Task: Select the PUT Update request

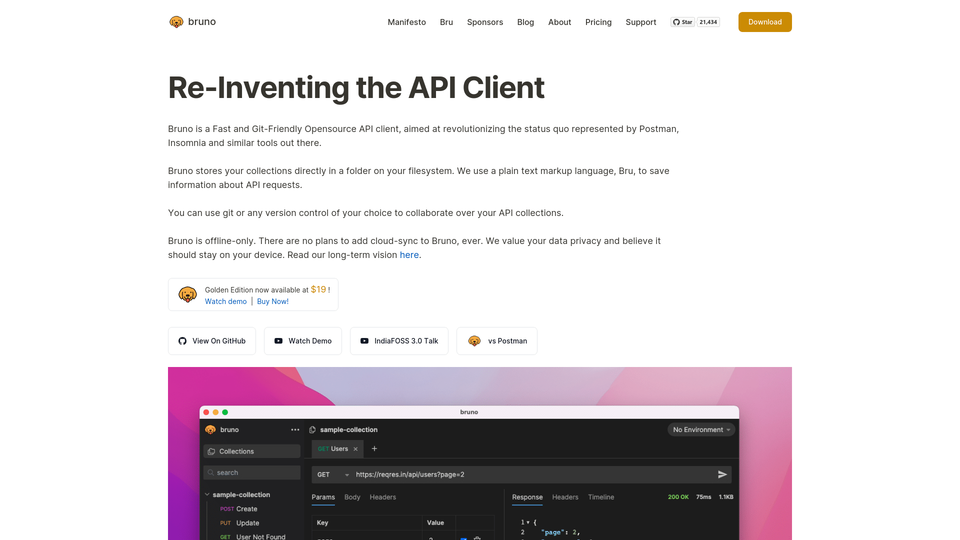Action: click(239, 523)
